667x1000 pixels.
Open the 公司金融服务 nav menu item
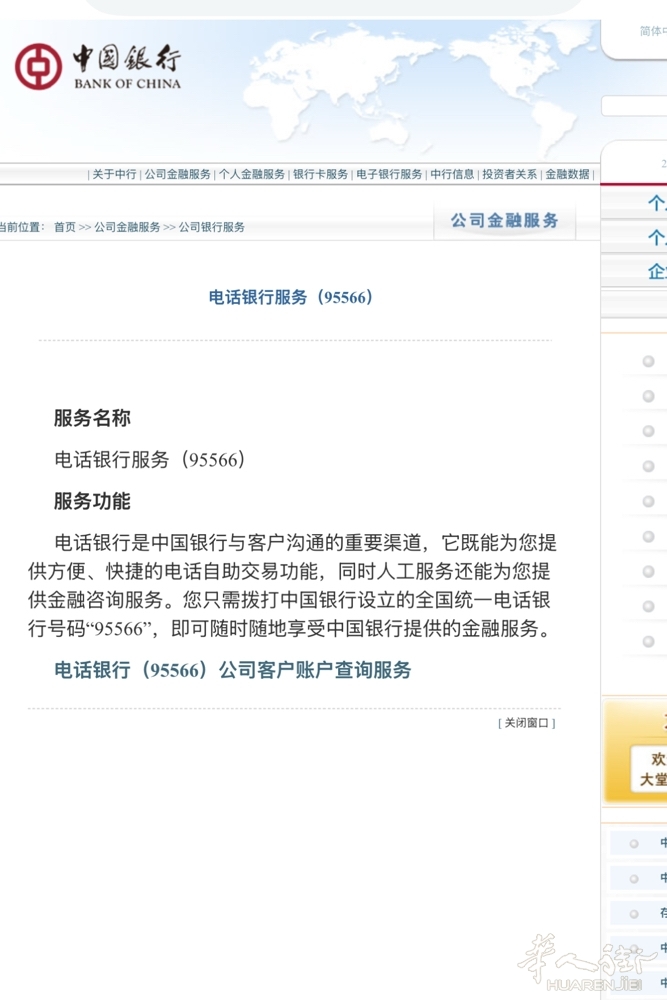click(177, 174)
